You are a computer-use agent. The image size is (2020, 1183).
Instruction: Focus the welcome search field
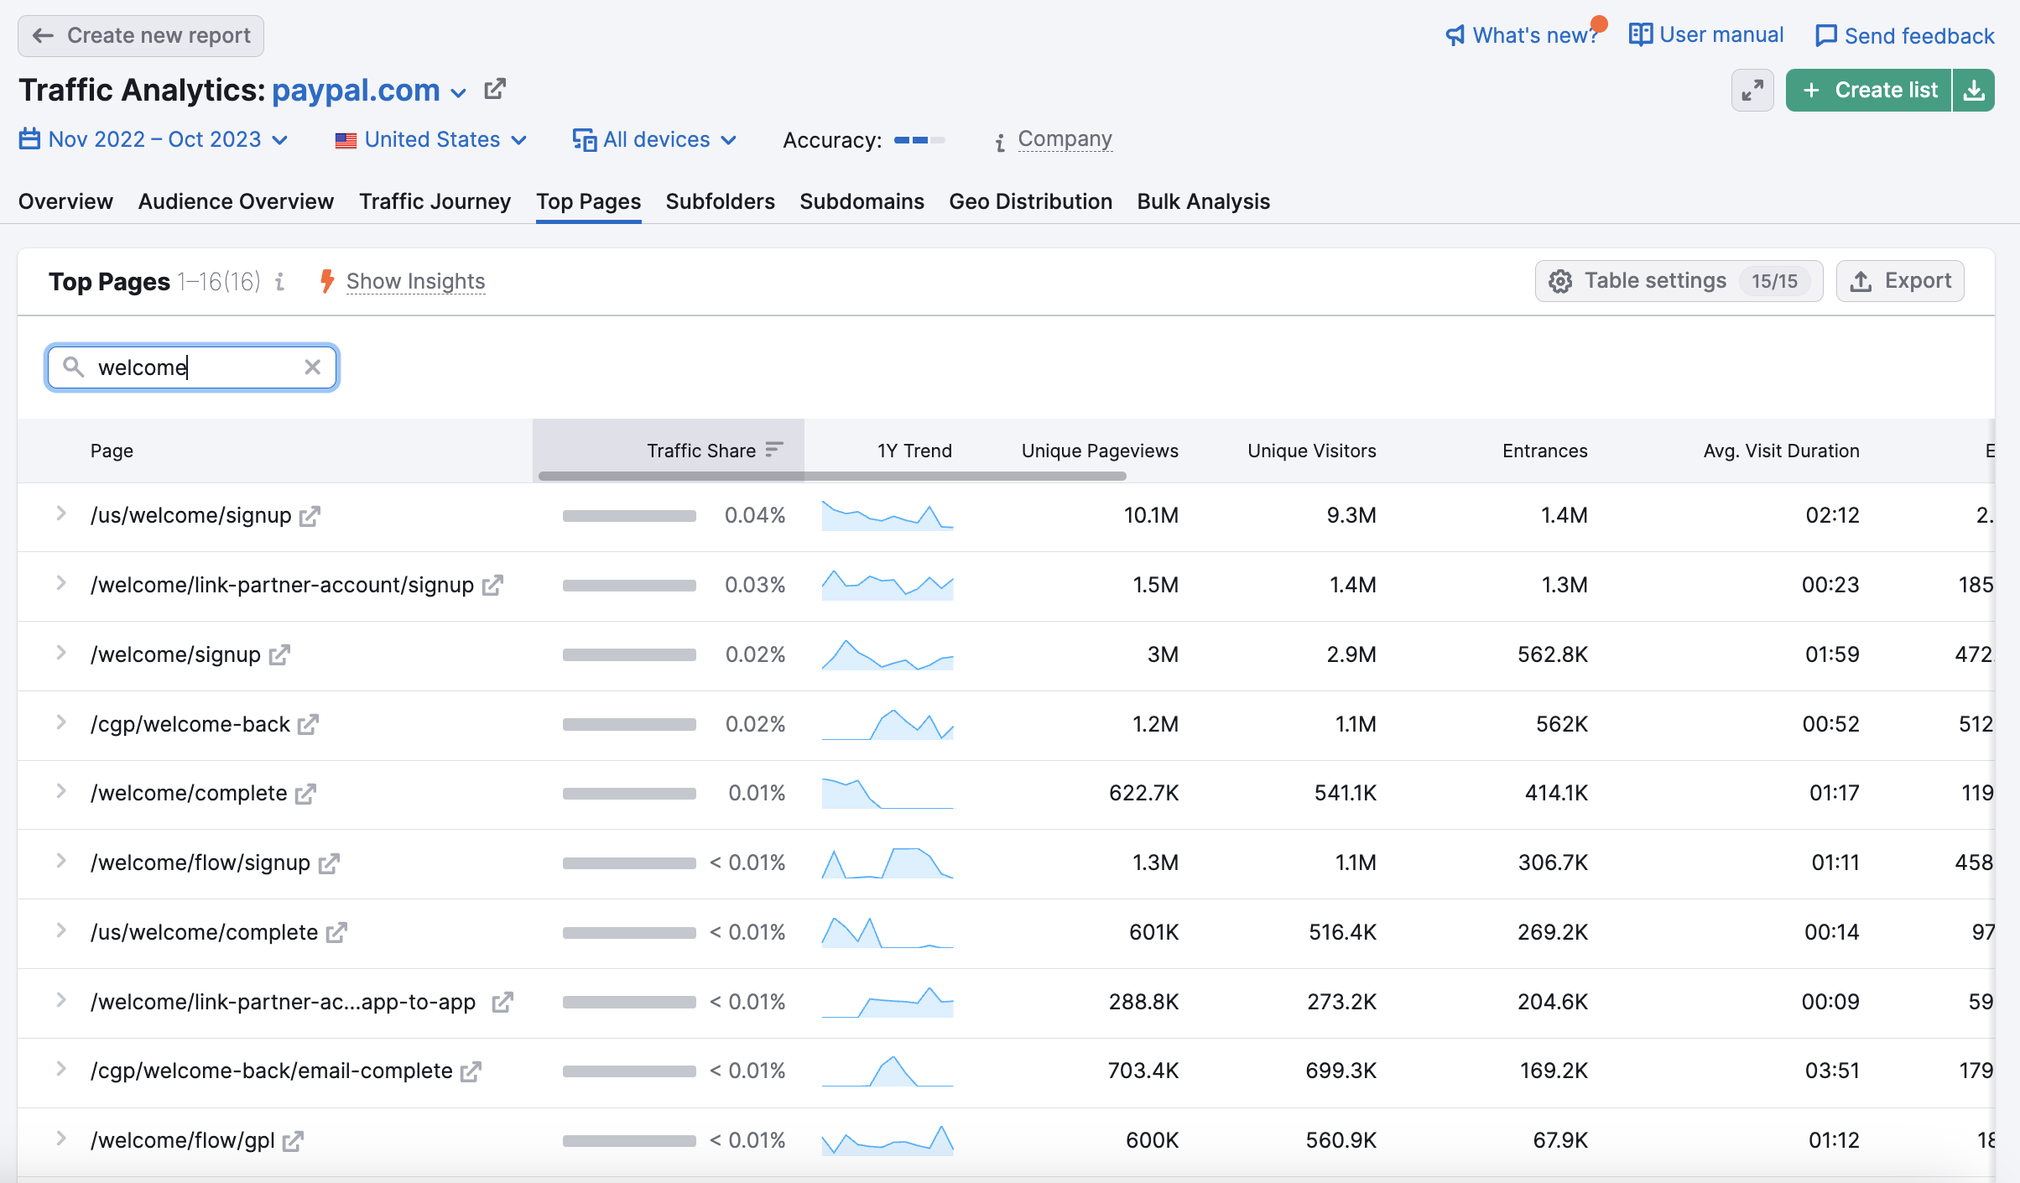[x=192, y=367]
